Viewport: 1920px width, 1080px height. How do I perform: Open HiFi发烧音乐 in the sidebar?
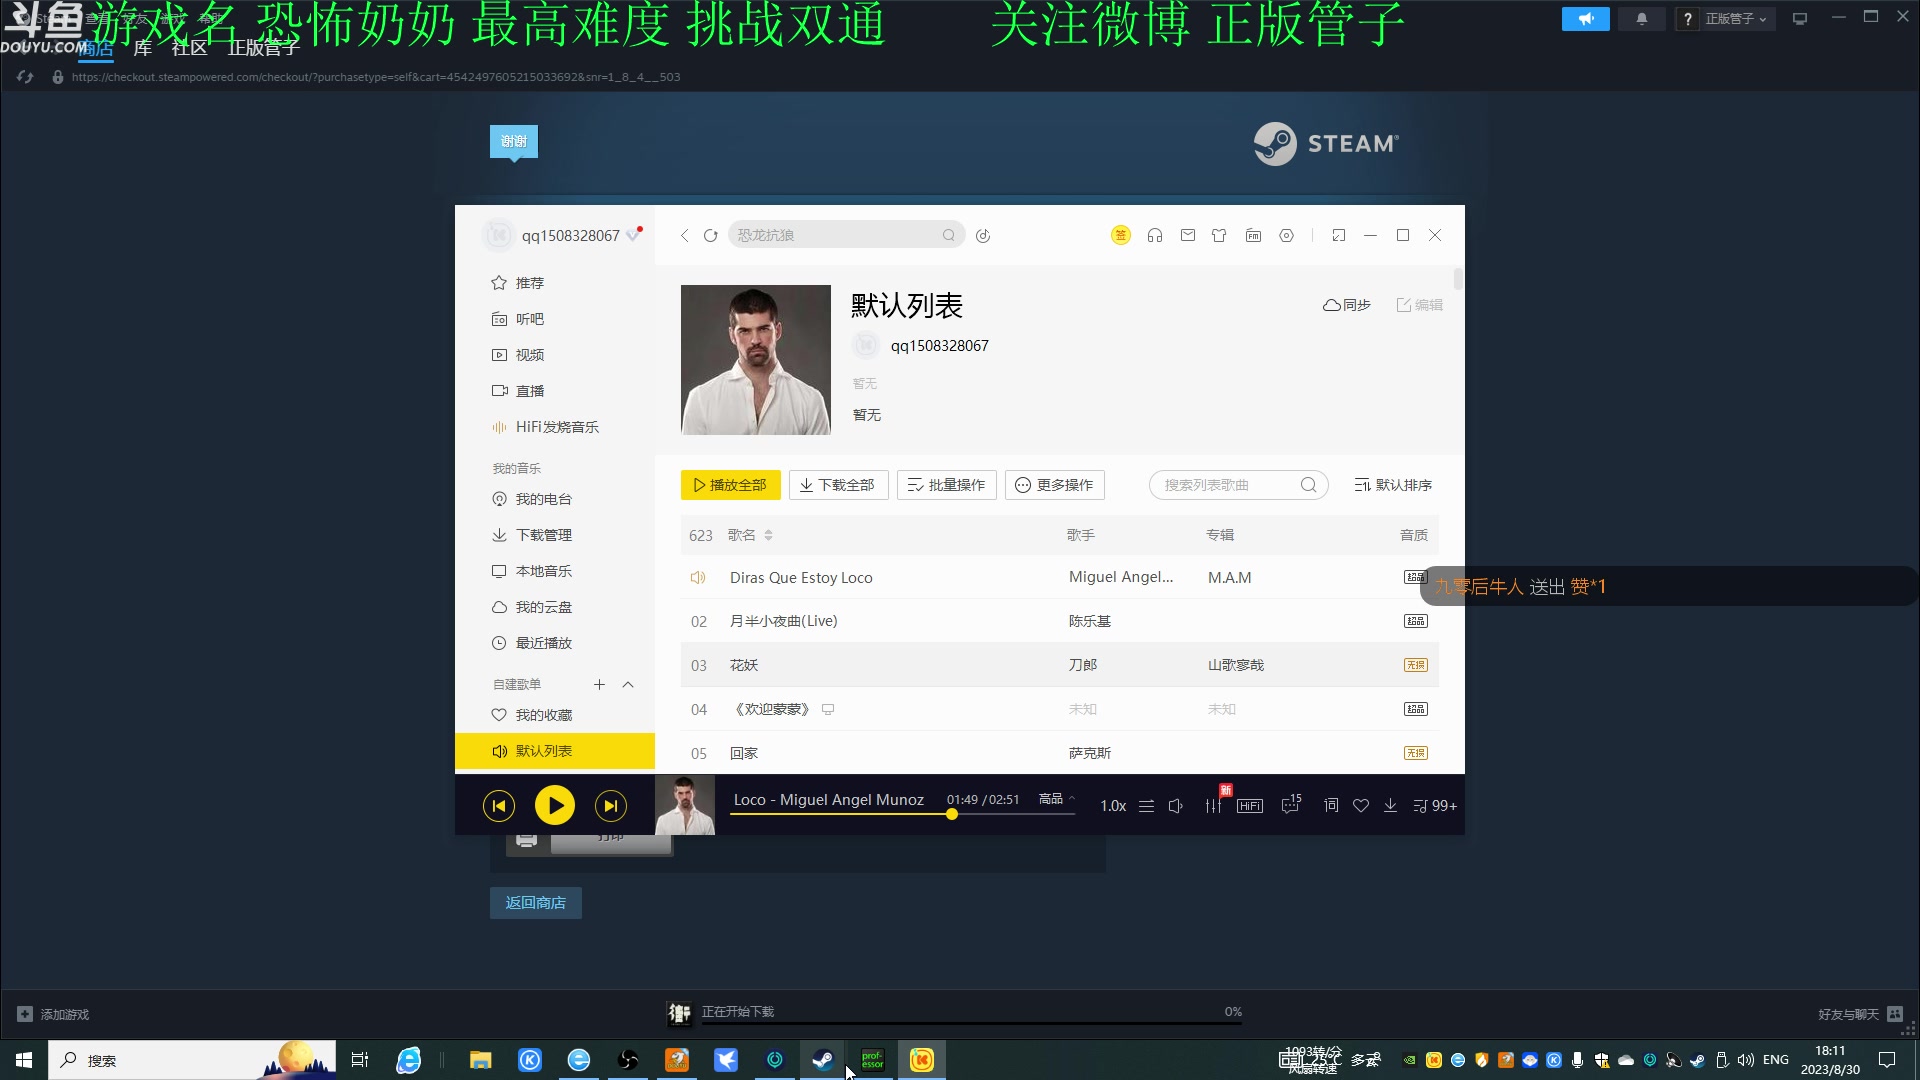(555, 427)
